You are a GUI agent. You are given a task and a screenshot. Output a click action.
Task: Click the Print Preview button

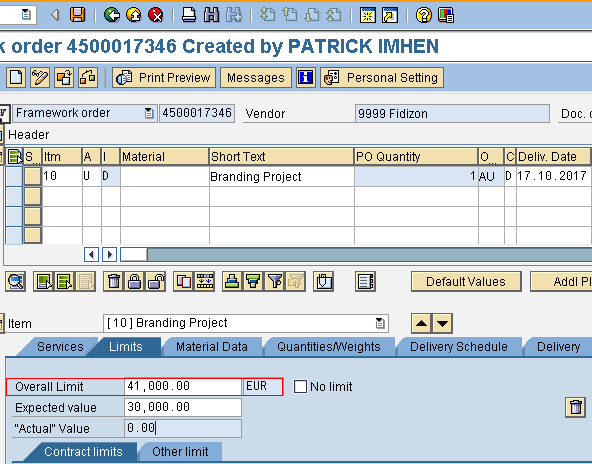(164, 78)
